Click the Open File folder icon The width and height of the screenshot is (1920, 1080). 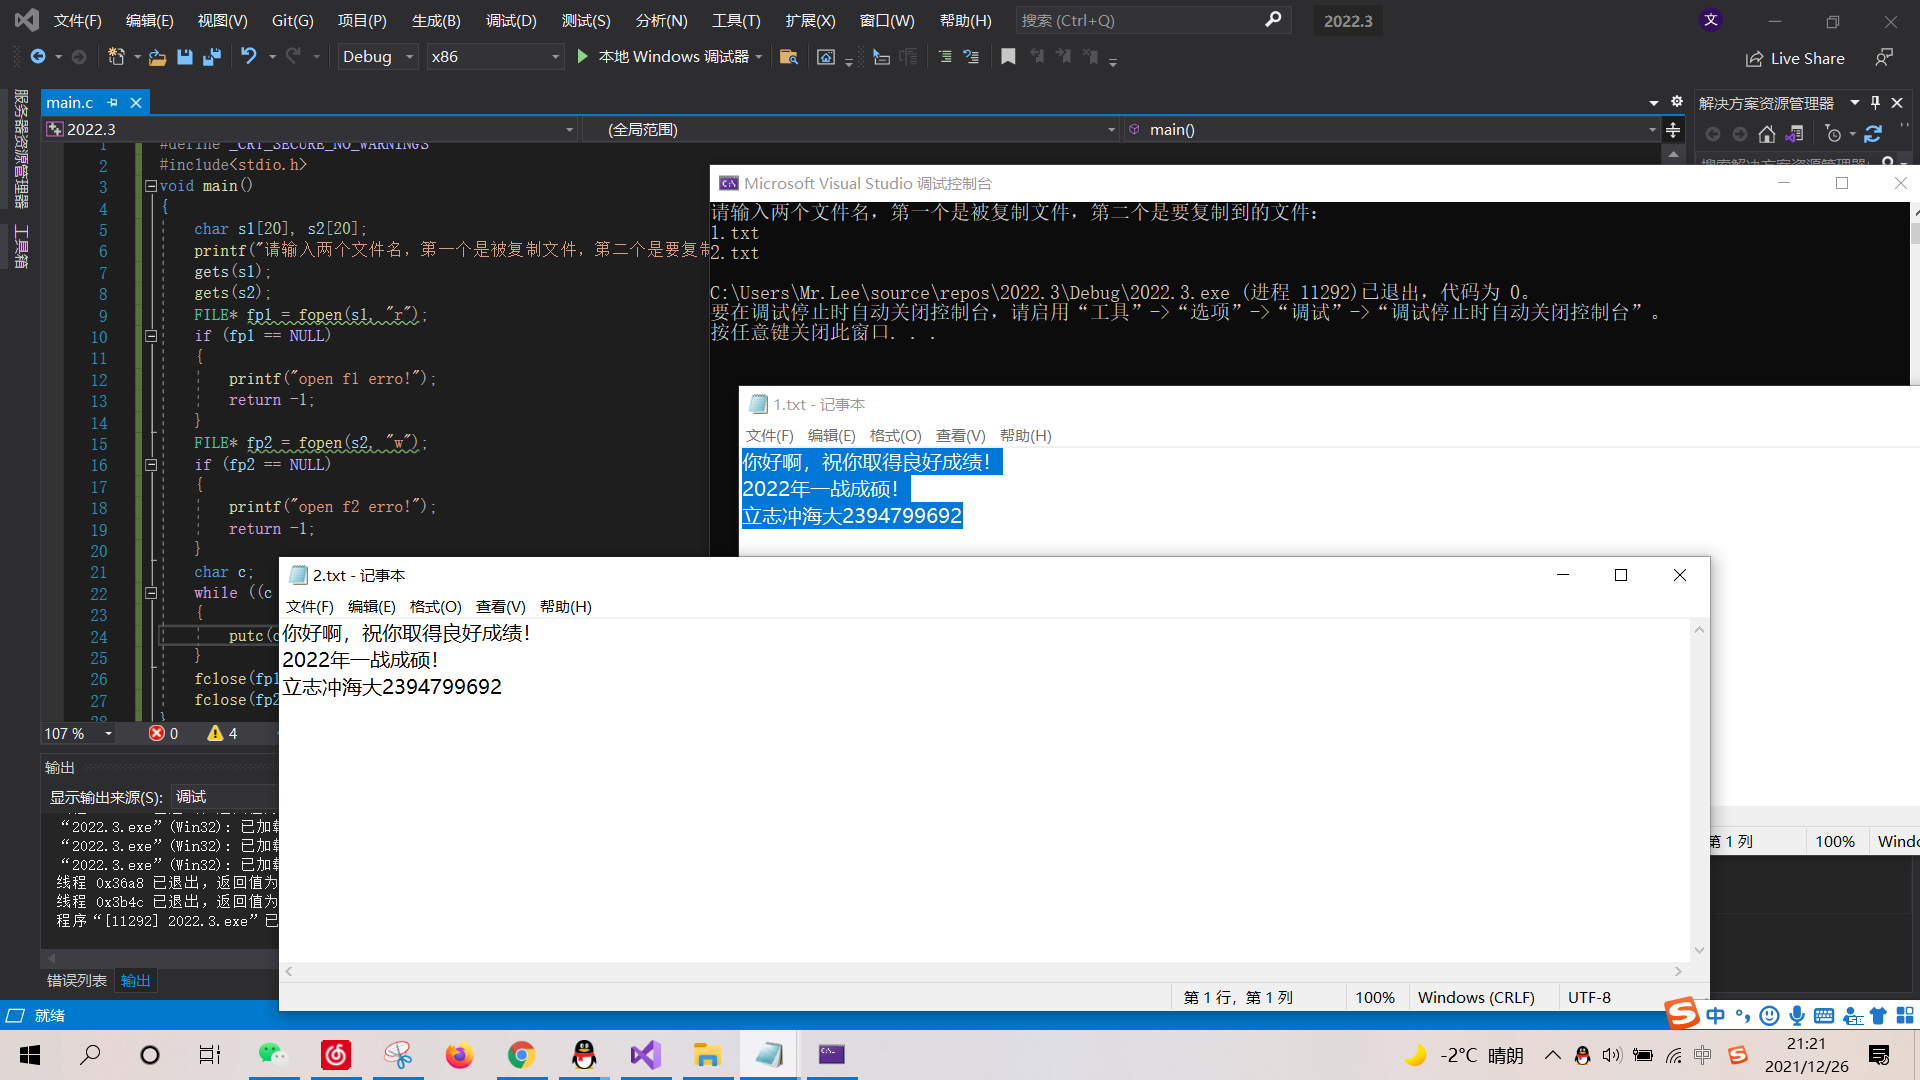pos(157,57)
